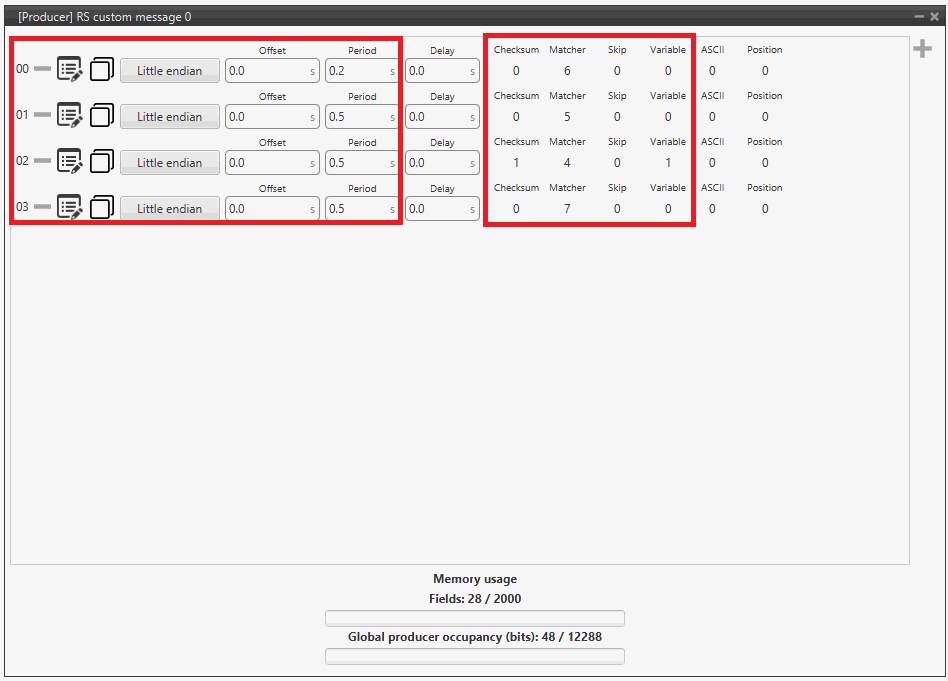Toggle Little endian button in row 01

click(x=169, y=117)
